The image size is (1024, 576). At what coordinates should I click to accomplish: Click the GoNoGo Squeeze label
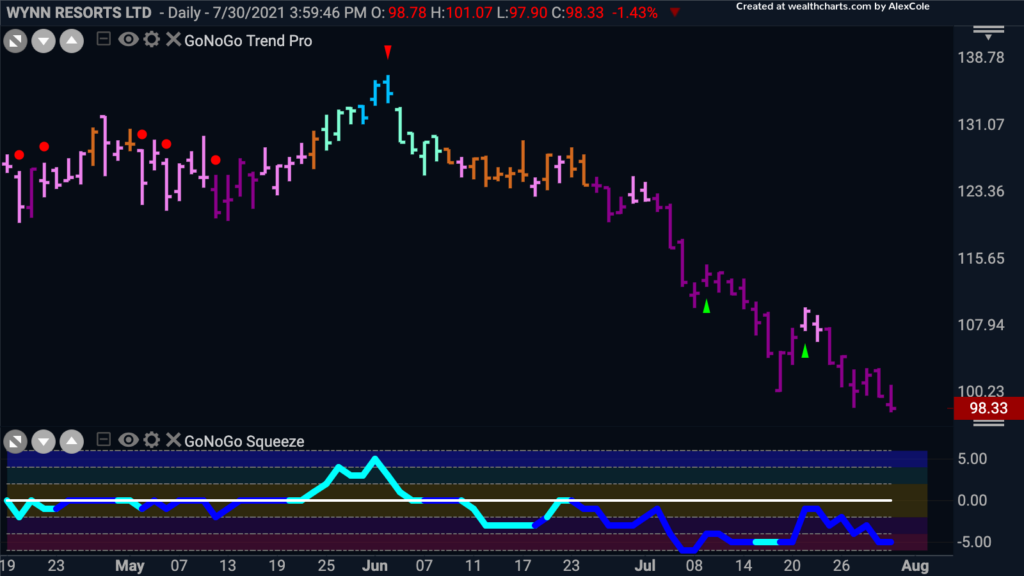point(244,441)
